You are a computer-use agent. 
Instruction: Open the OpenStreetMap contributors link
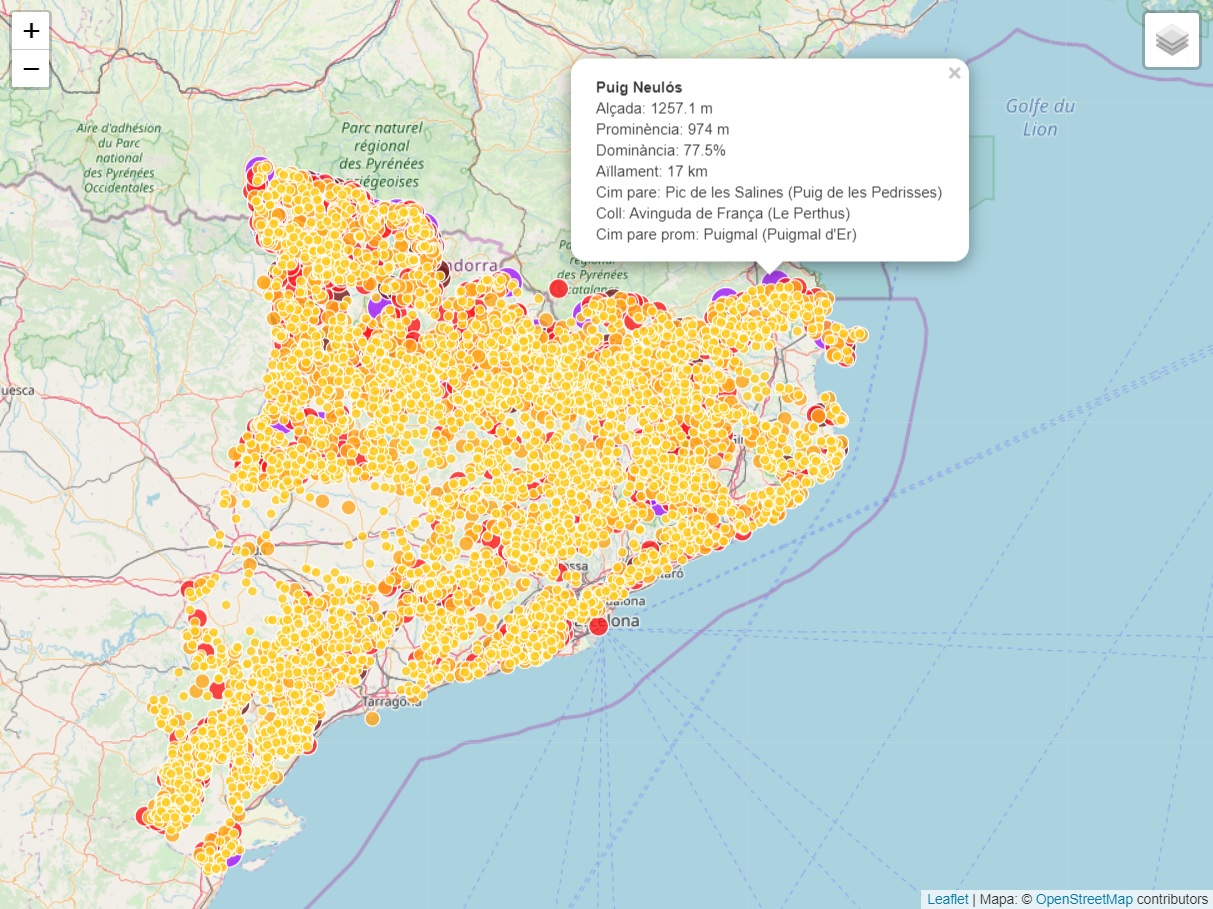1084,899
